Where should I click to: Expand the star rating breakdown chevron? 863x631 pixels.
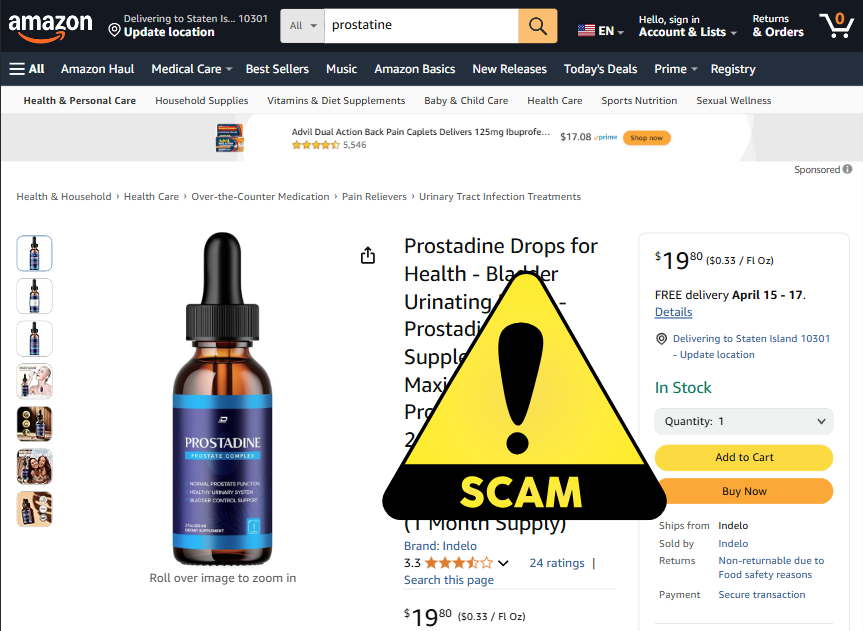click(x=503, y=563)
